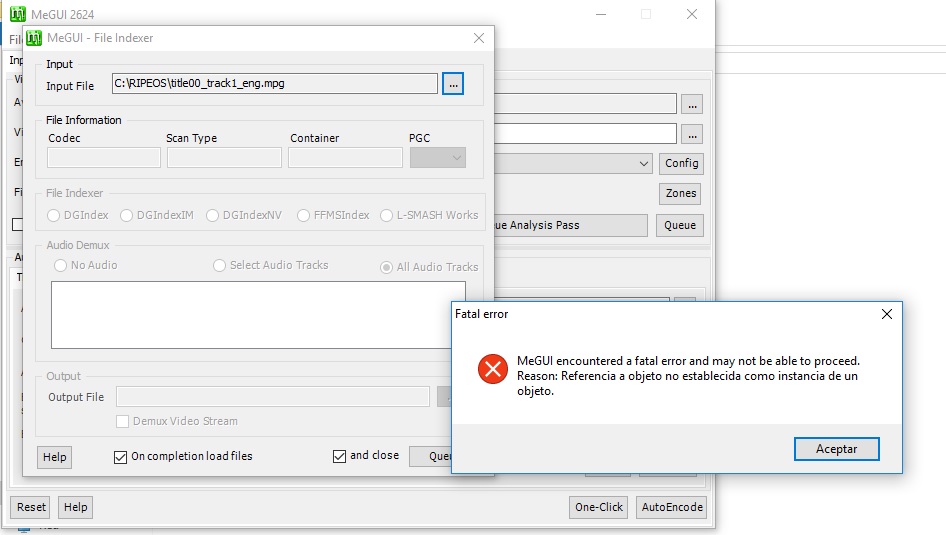Click the Queue Analysis Pass button
This screenshot has height=535, width=946.
(x=570, y=226)
